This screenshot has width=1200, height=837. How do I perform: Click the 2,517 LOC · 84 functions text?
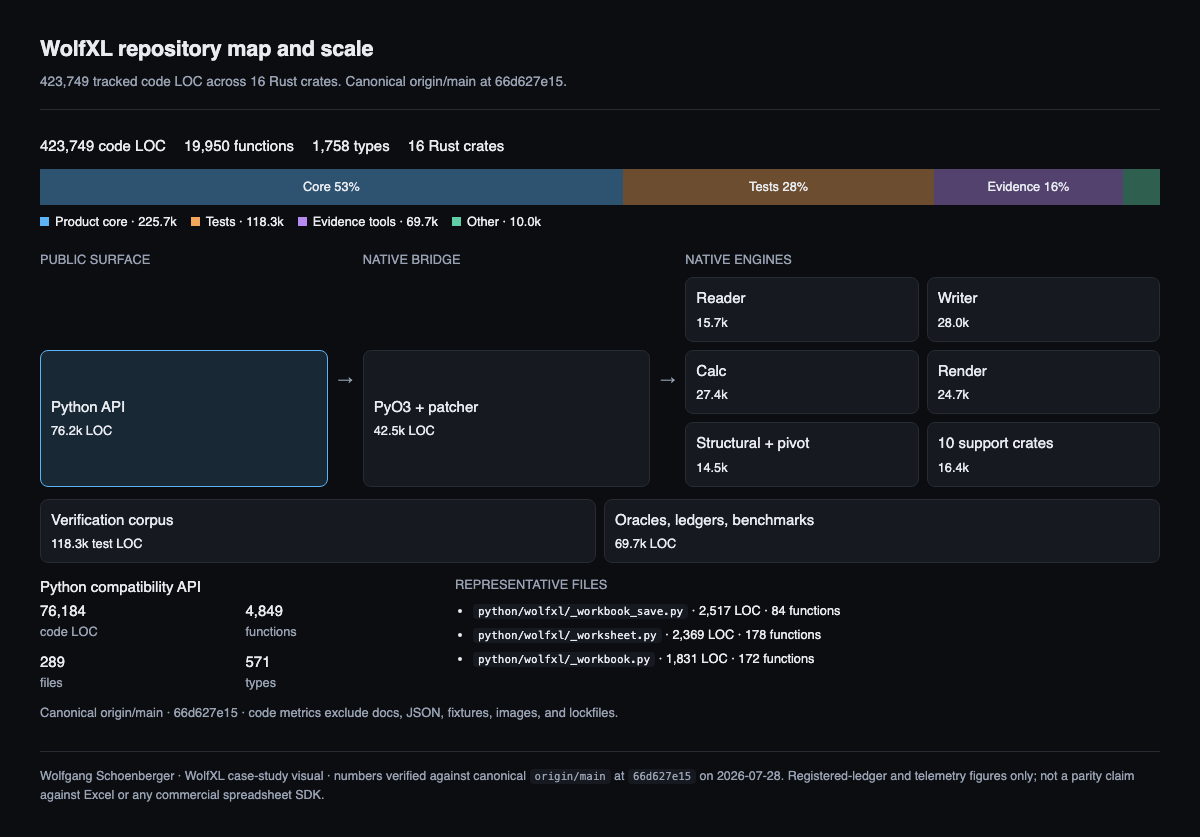coord(770,611)
